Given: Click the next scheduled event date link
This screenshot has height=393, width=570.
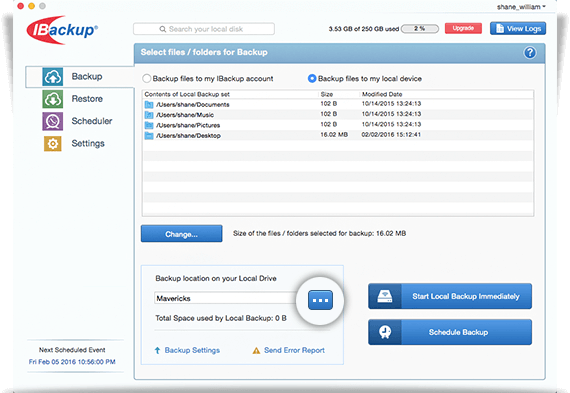Looking at the screenshot, I should 72,362.
